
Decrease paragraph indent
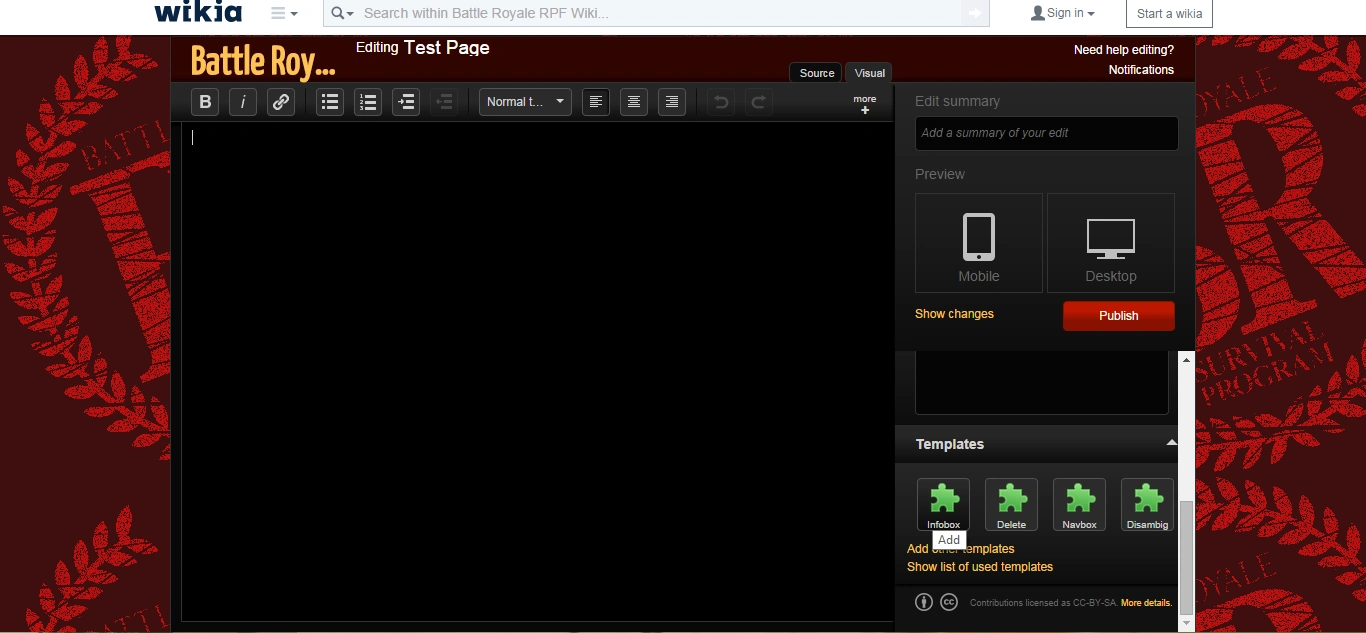(x=444, y=102)
